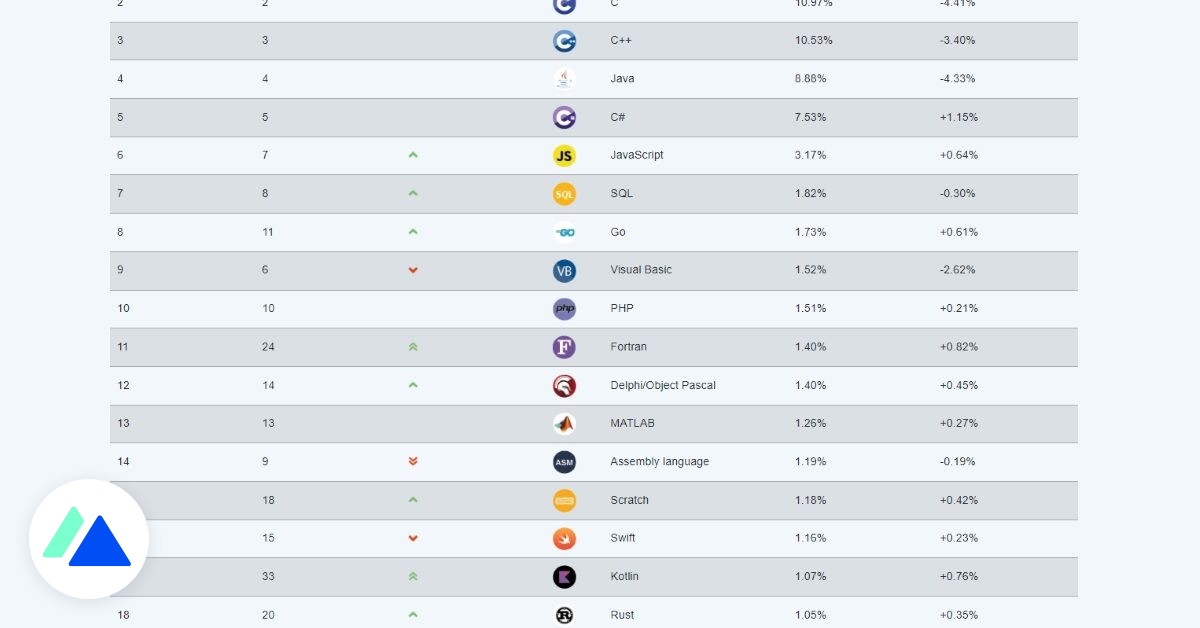The height and width of the screenshot is (628, 1200).
Task: Click the round blue-green logo badge
Action: click(x=89, y=539)
